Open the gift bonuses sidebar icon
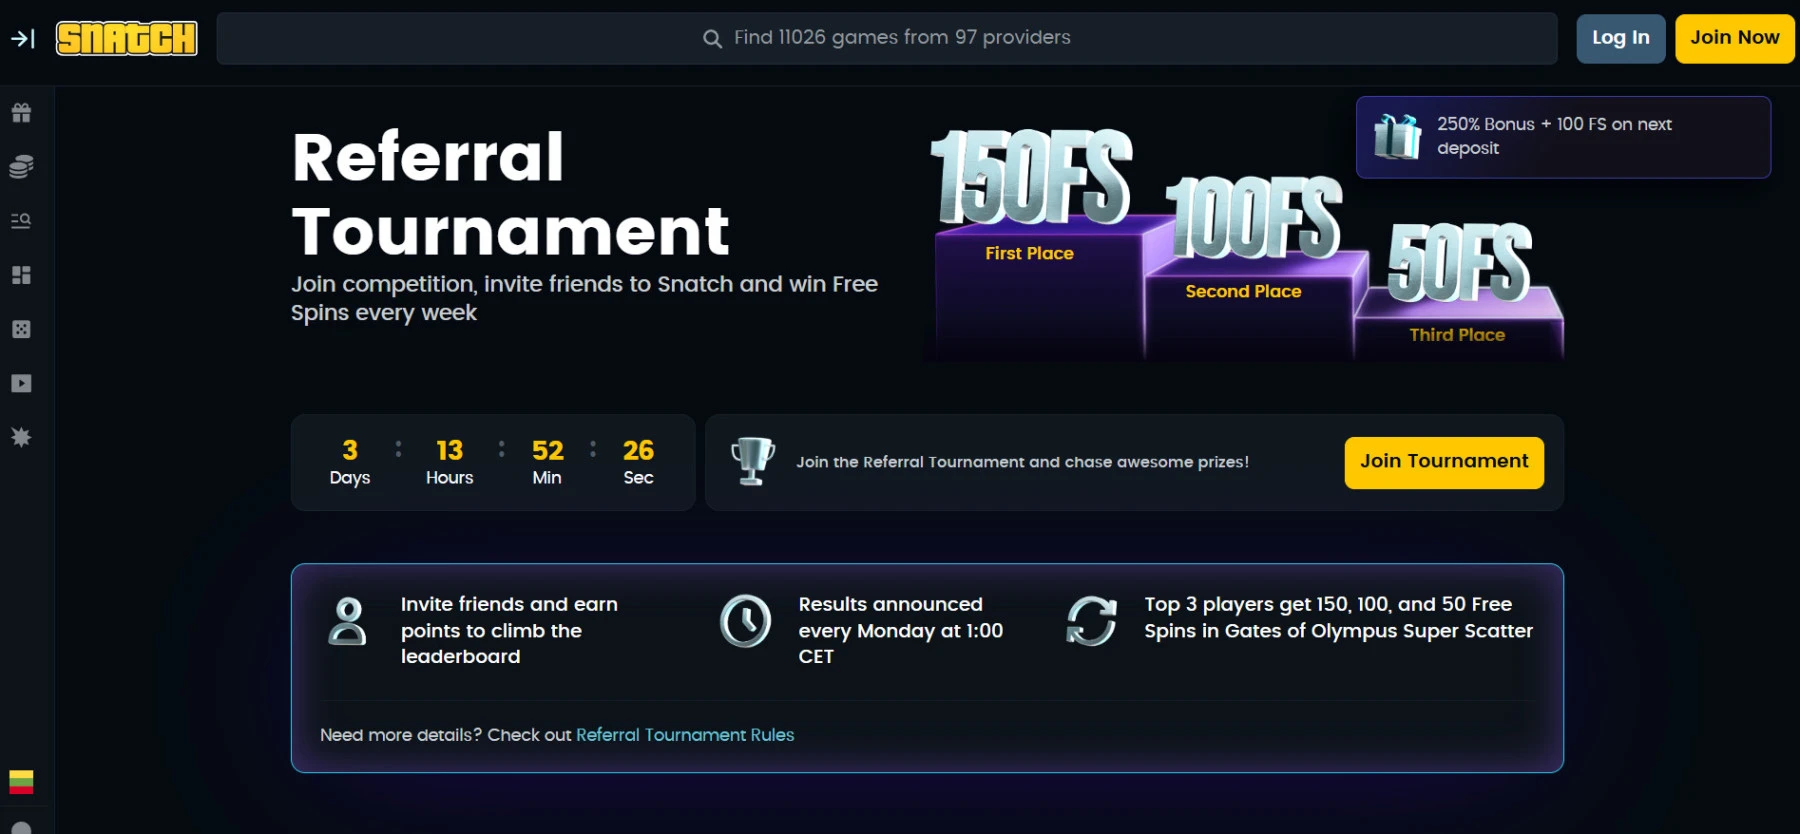This screenshot has width=1800, height=834. pyautogui.click(x=21, y=112)
